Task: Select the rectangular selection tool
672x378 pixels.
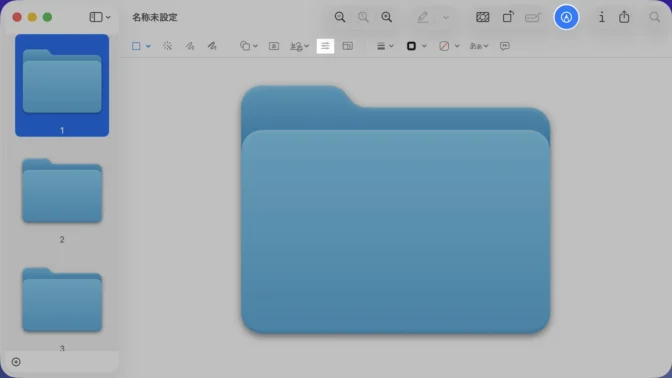Action: point(136,46)
